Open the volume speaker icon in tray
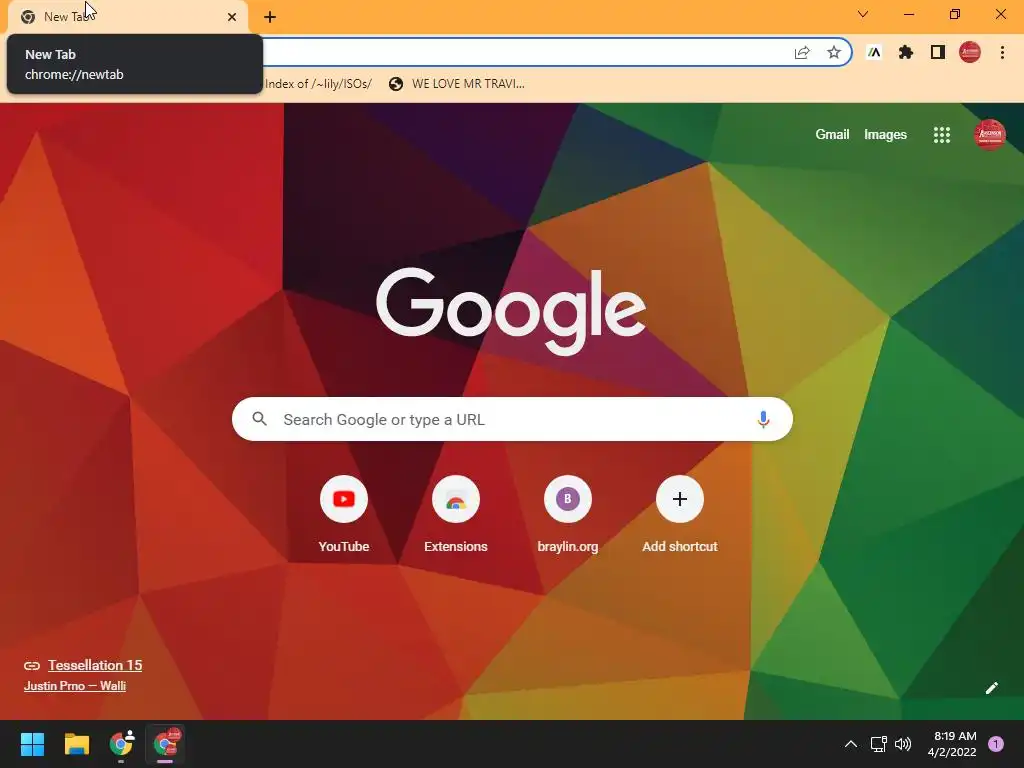1024x768 pixels. [x=903, y=744]
